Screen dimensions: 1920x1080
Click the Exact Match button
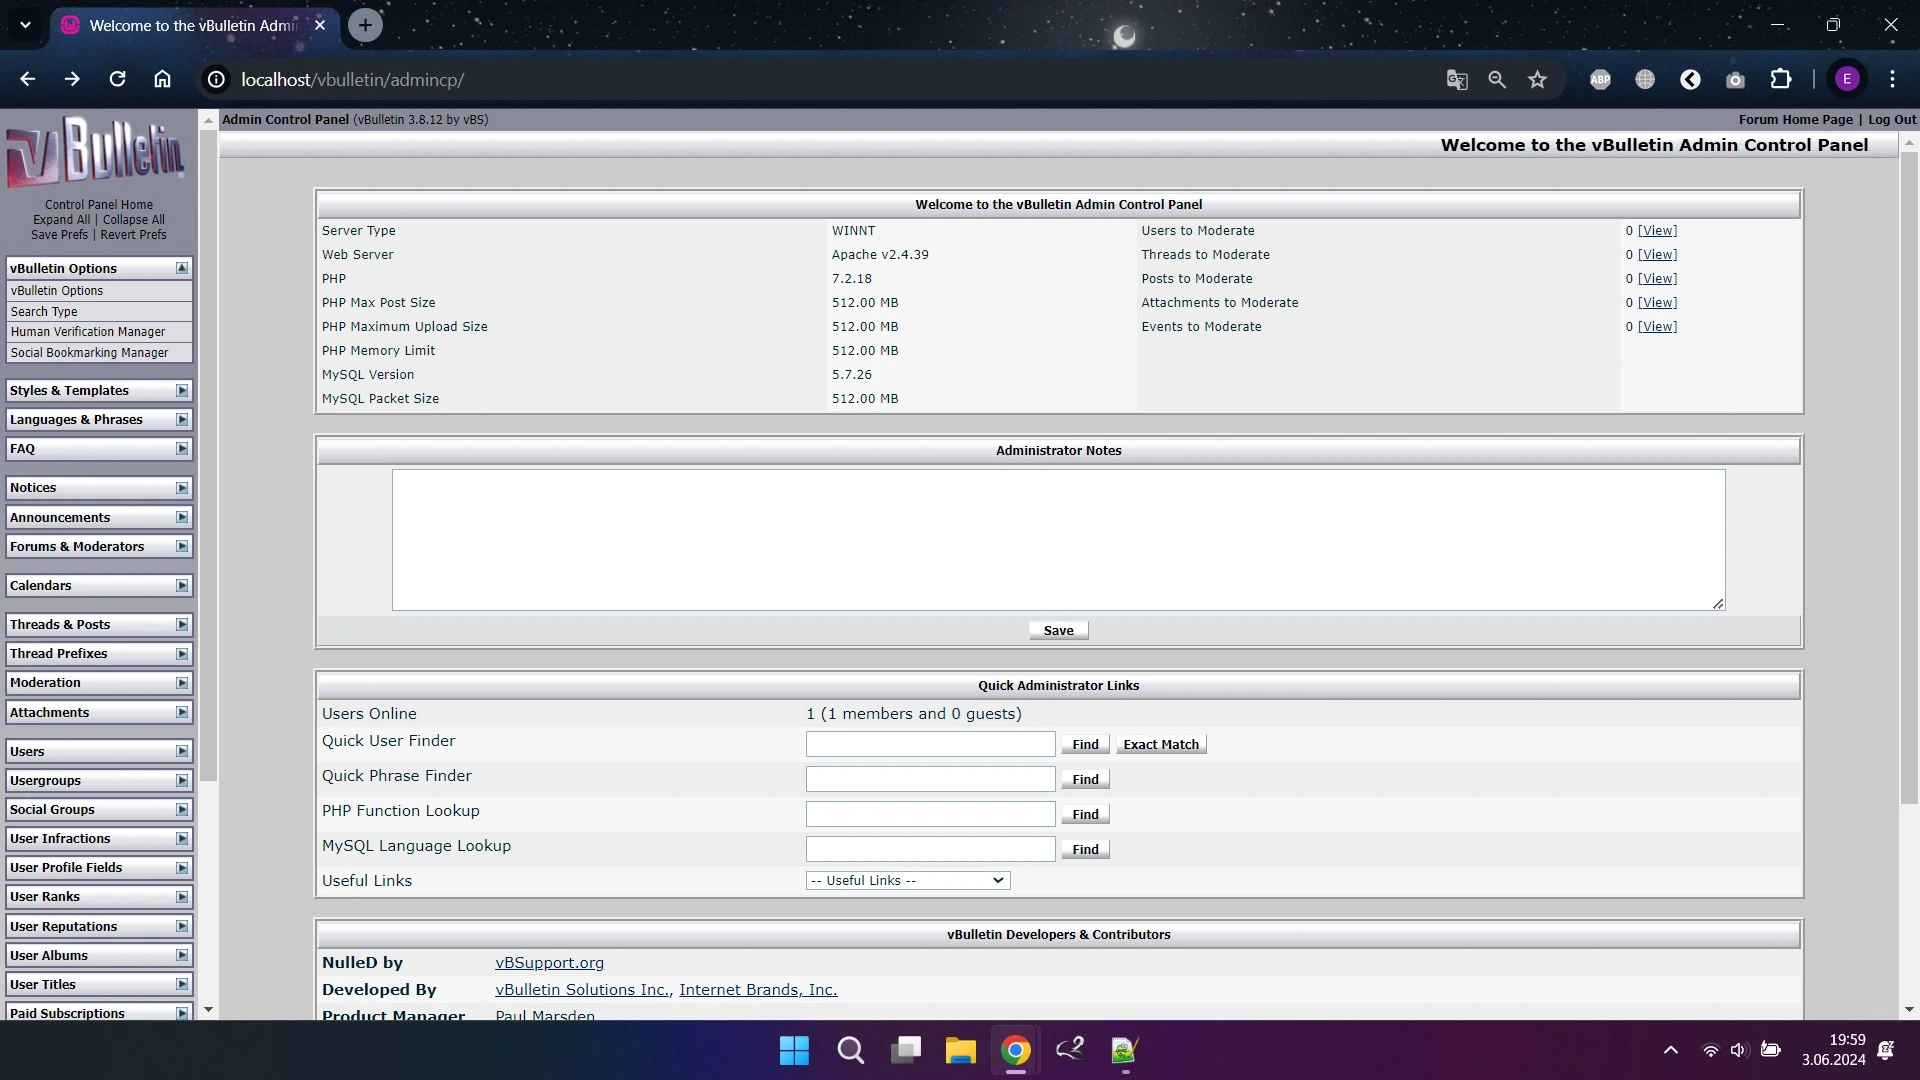[1161, 745]
